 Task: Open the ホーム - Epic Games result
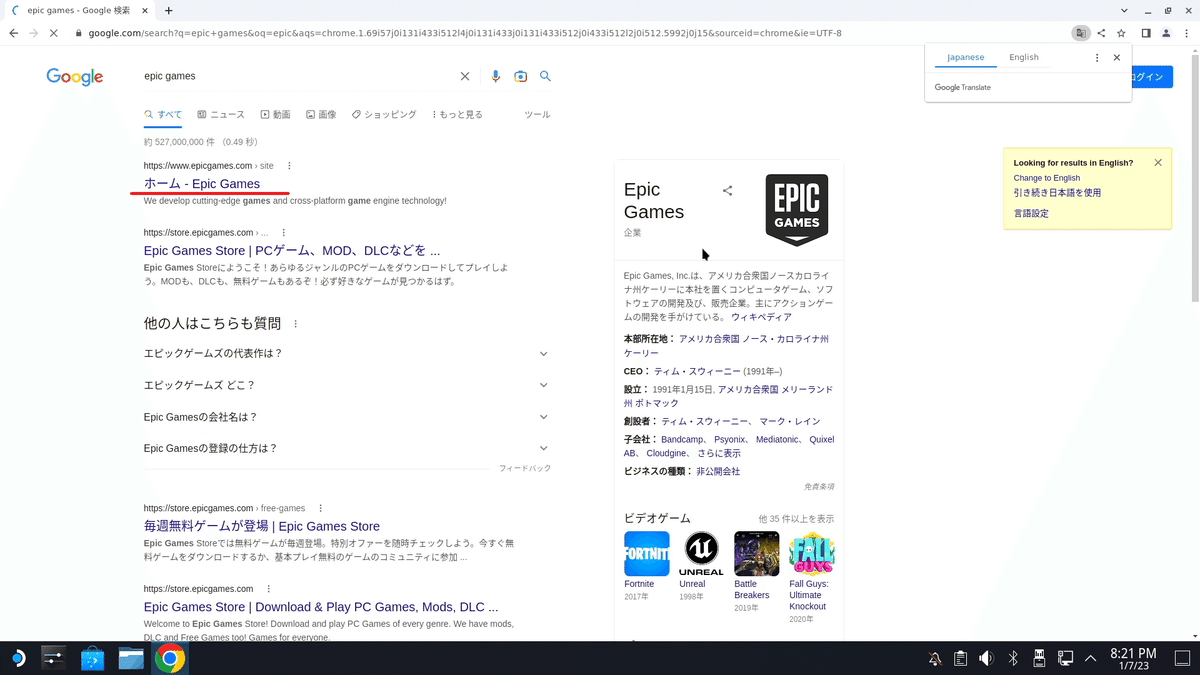coord(202,184)
